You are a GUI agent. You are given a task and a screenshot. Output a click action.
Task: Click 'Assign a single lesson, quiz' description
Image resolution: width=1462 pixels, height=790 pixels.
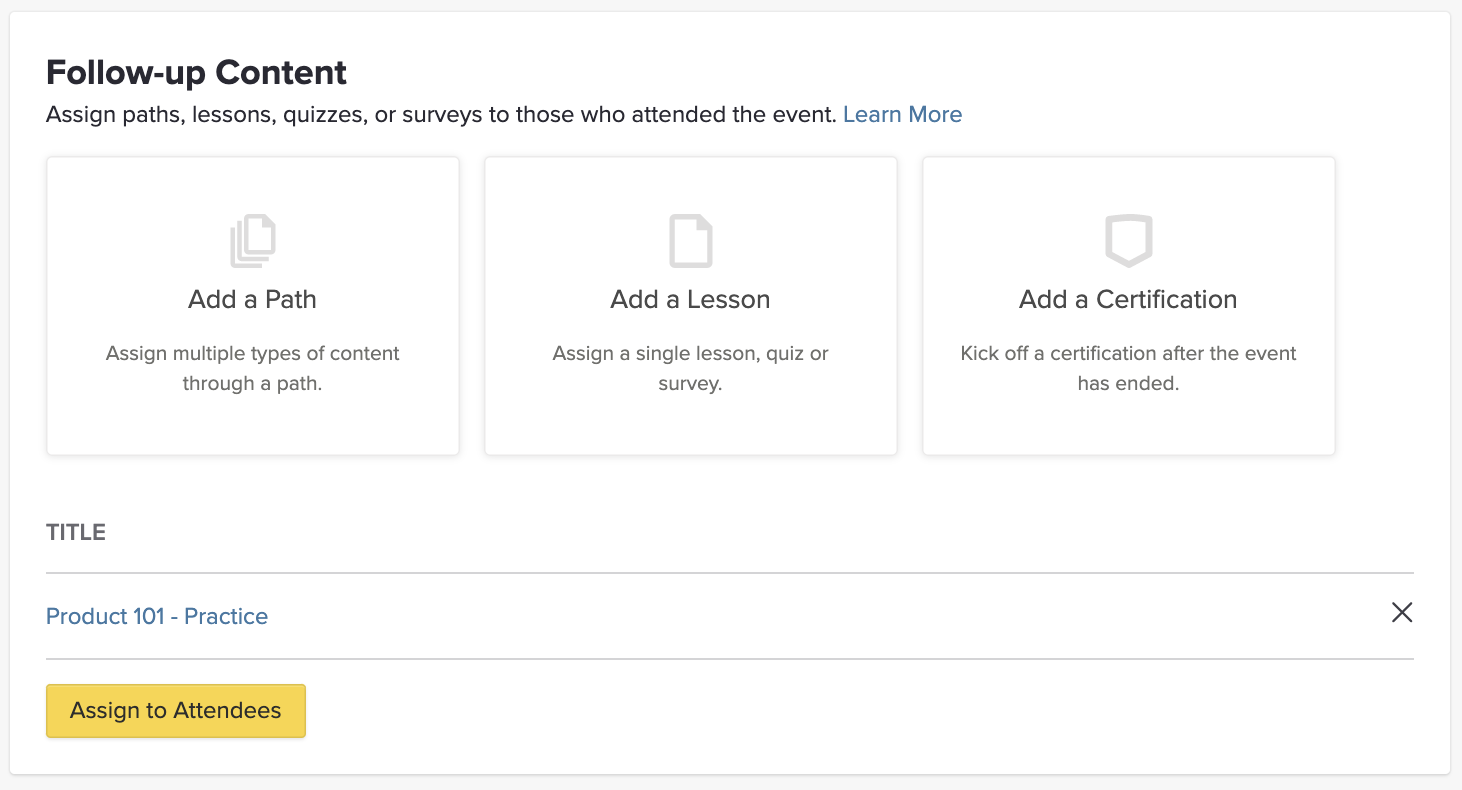[691, 368]
